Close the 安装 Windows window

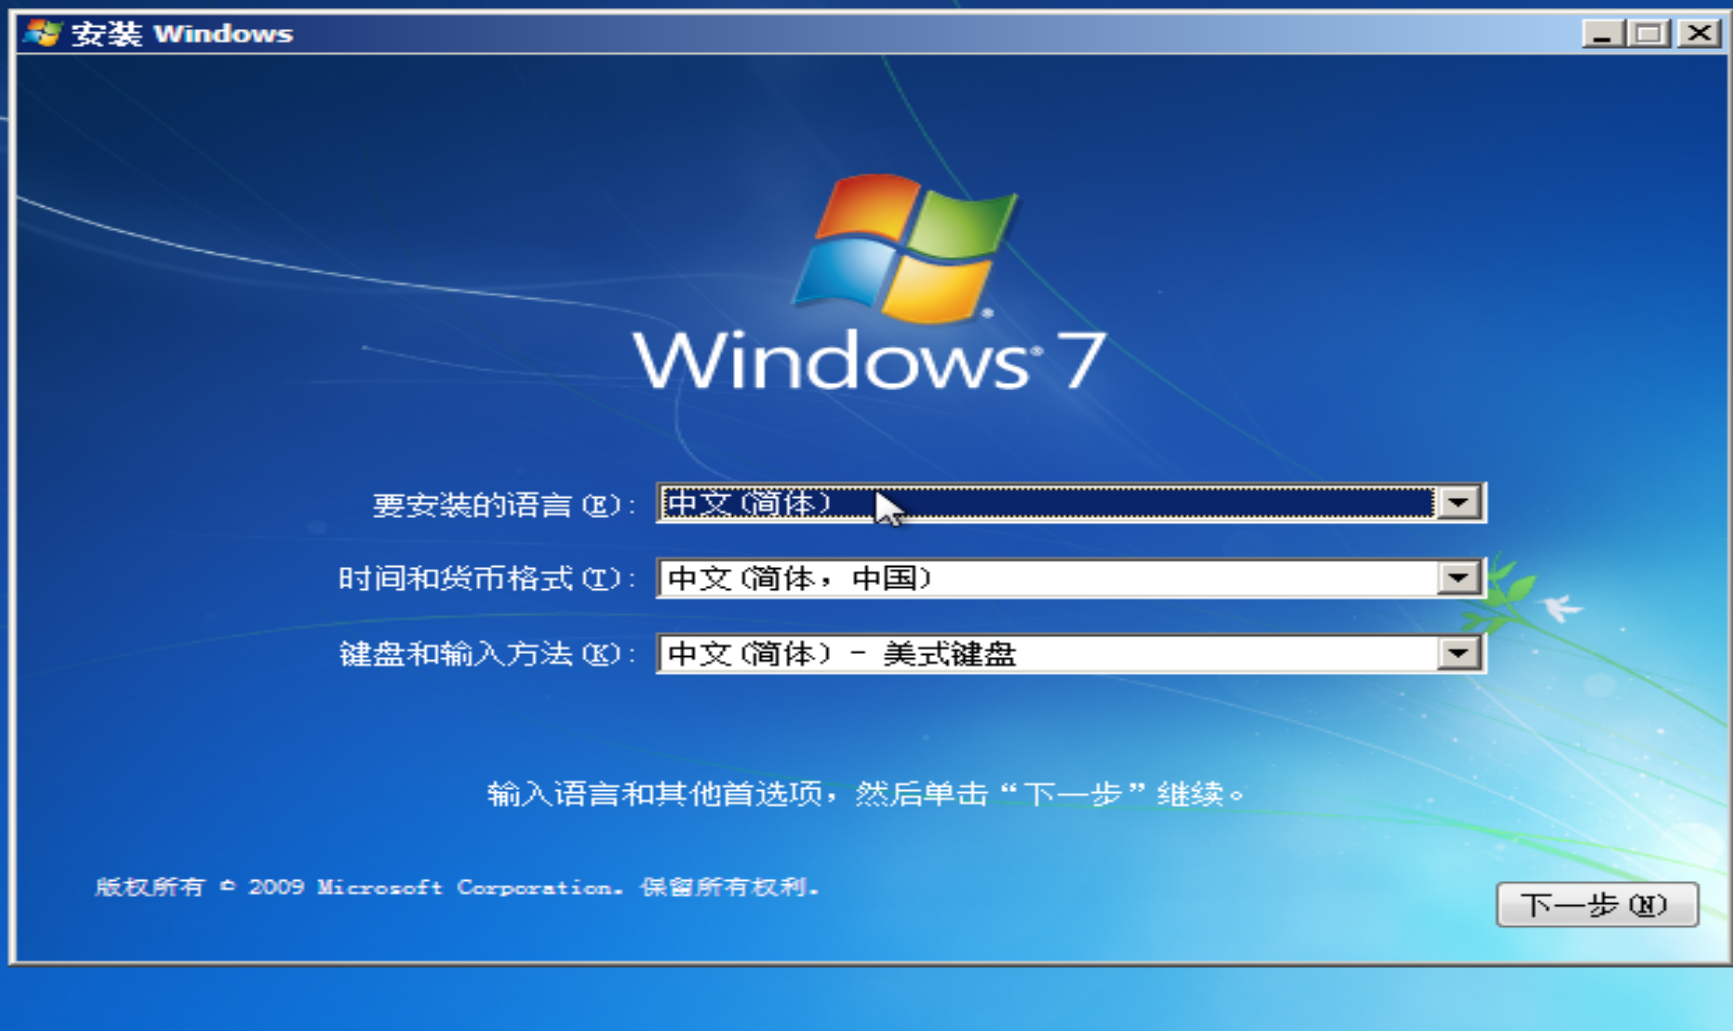1698,33
